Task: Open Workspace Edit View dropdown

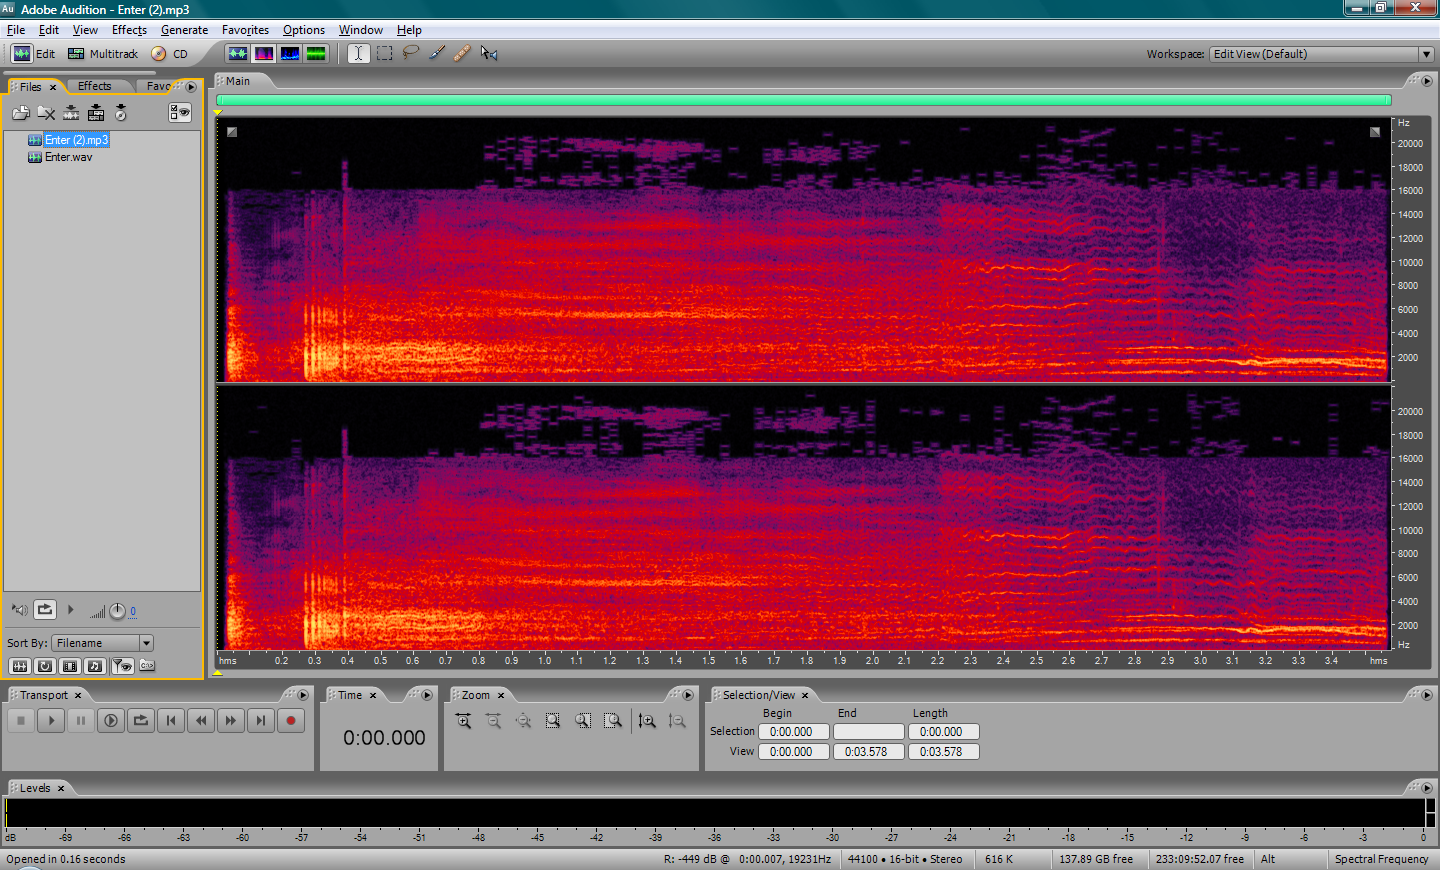Action: point(1322,54)
